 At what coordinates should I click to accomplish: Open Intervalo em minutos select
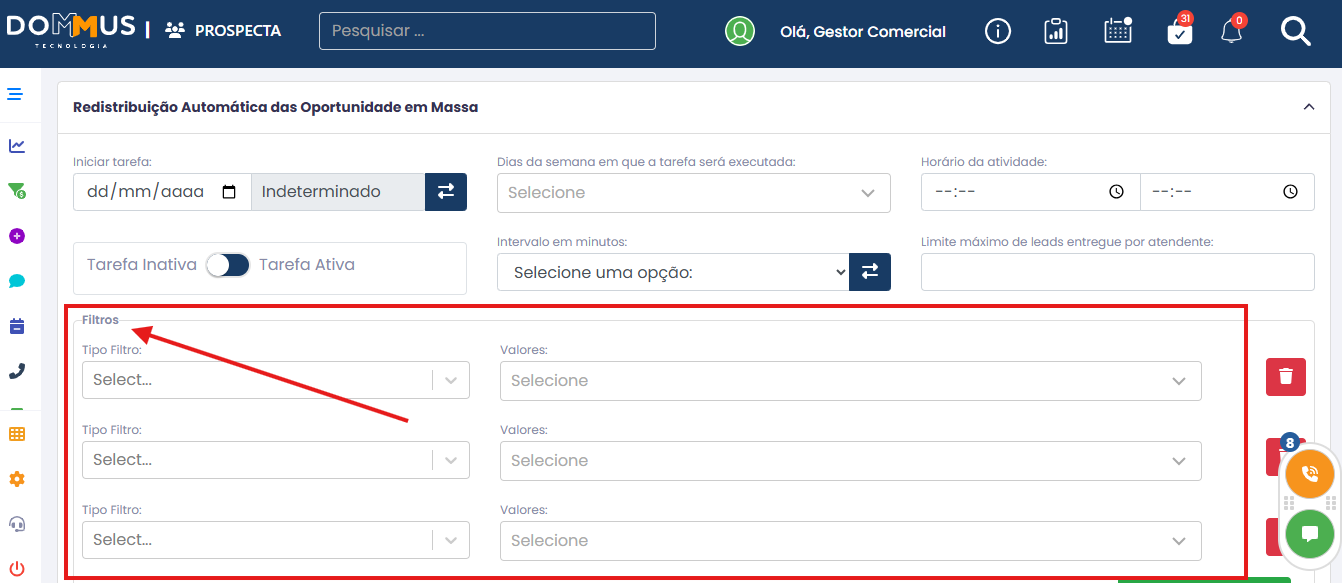(672, 272)
